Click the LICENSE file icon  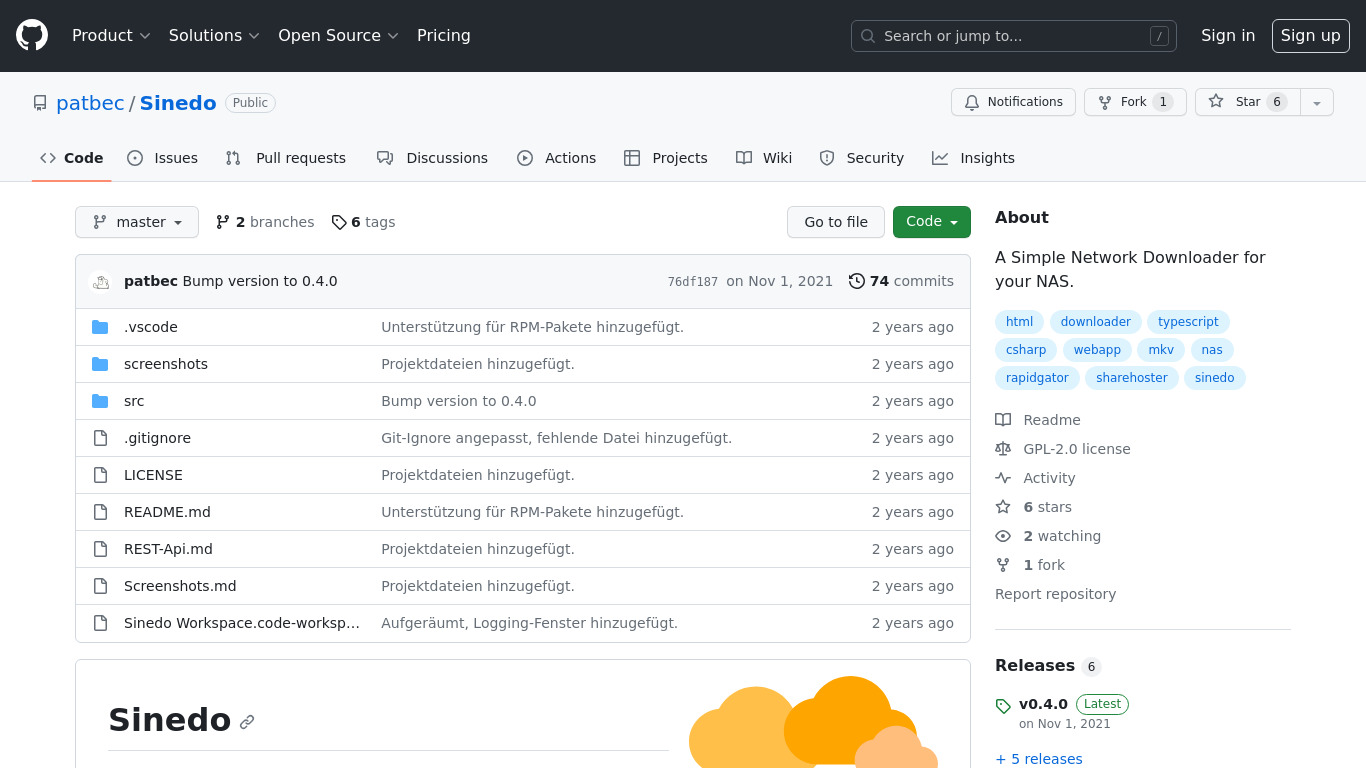point(100,475)
